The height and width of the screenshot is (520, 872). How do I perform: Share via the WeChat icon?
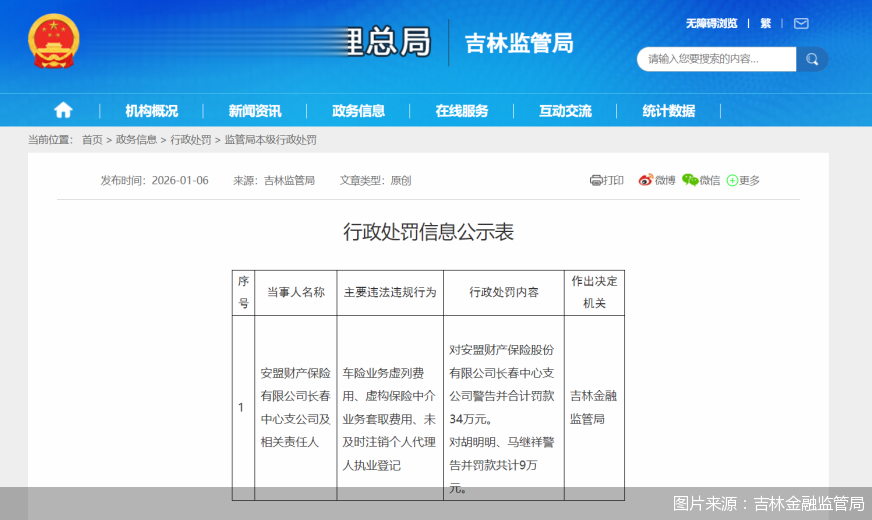point(690,180)
